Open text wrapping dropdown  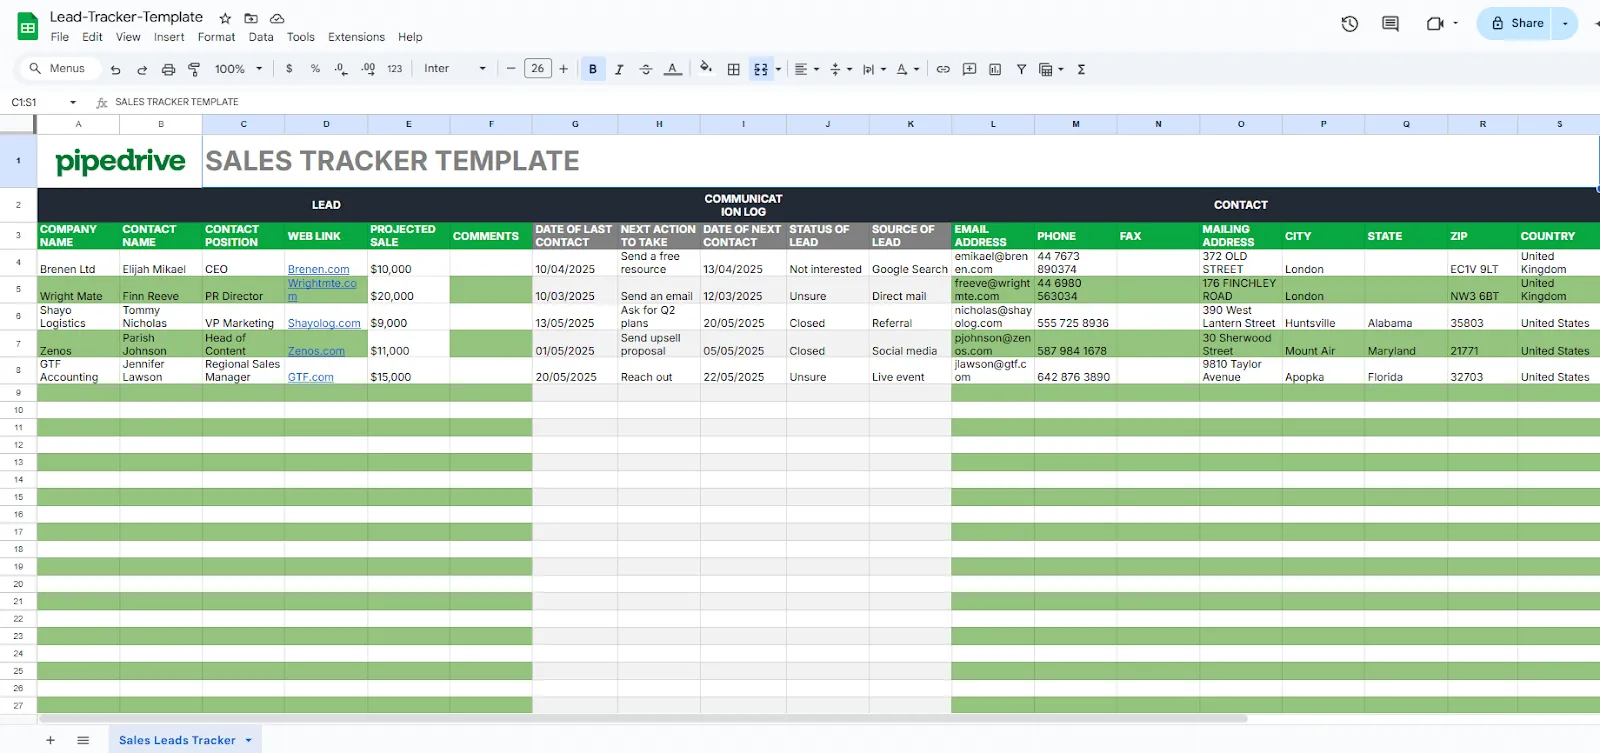pos(874,69)
